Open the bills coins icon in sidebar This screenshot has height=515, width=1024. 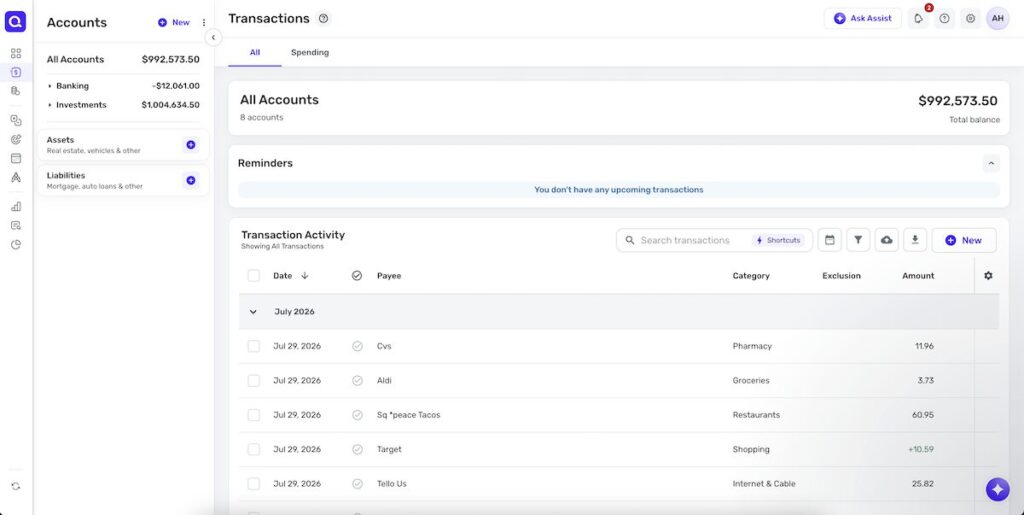coord(16,91)
